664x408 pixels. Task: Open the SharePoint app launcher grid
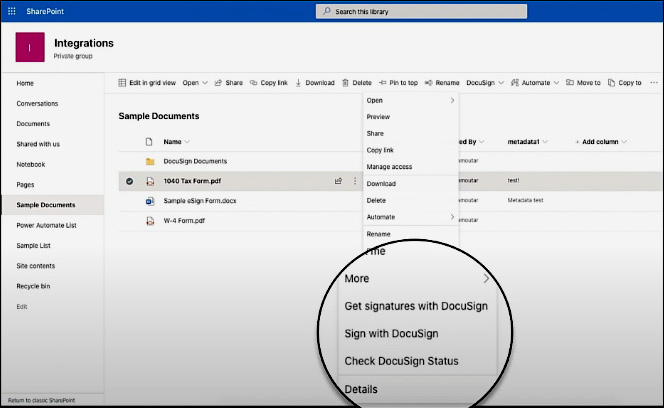point(11,11)
